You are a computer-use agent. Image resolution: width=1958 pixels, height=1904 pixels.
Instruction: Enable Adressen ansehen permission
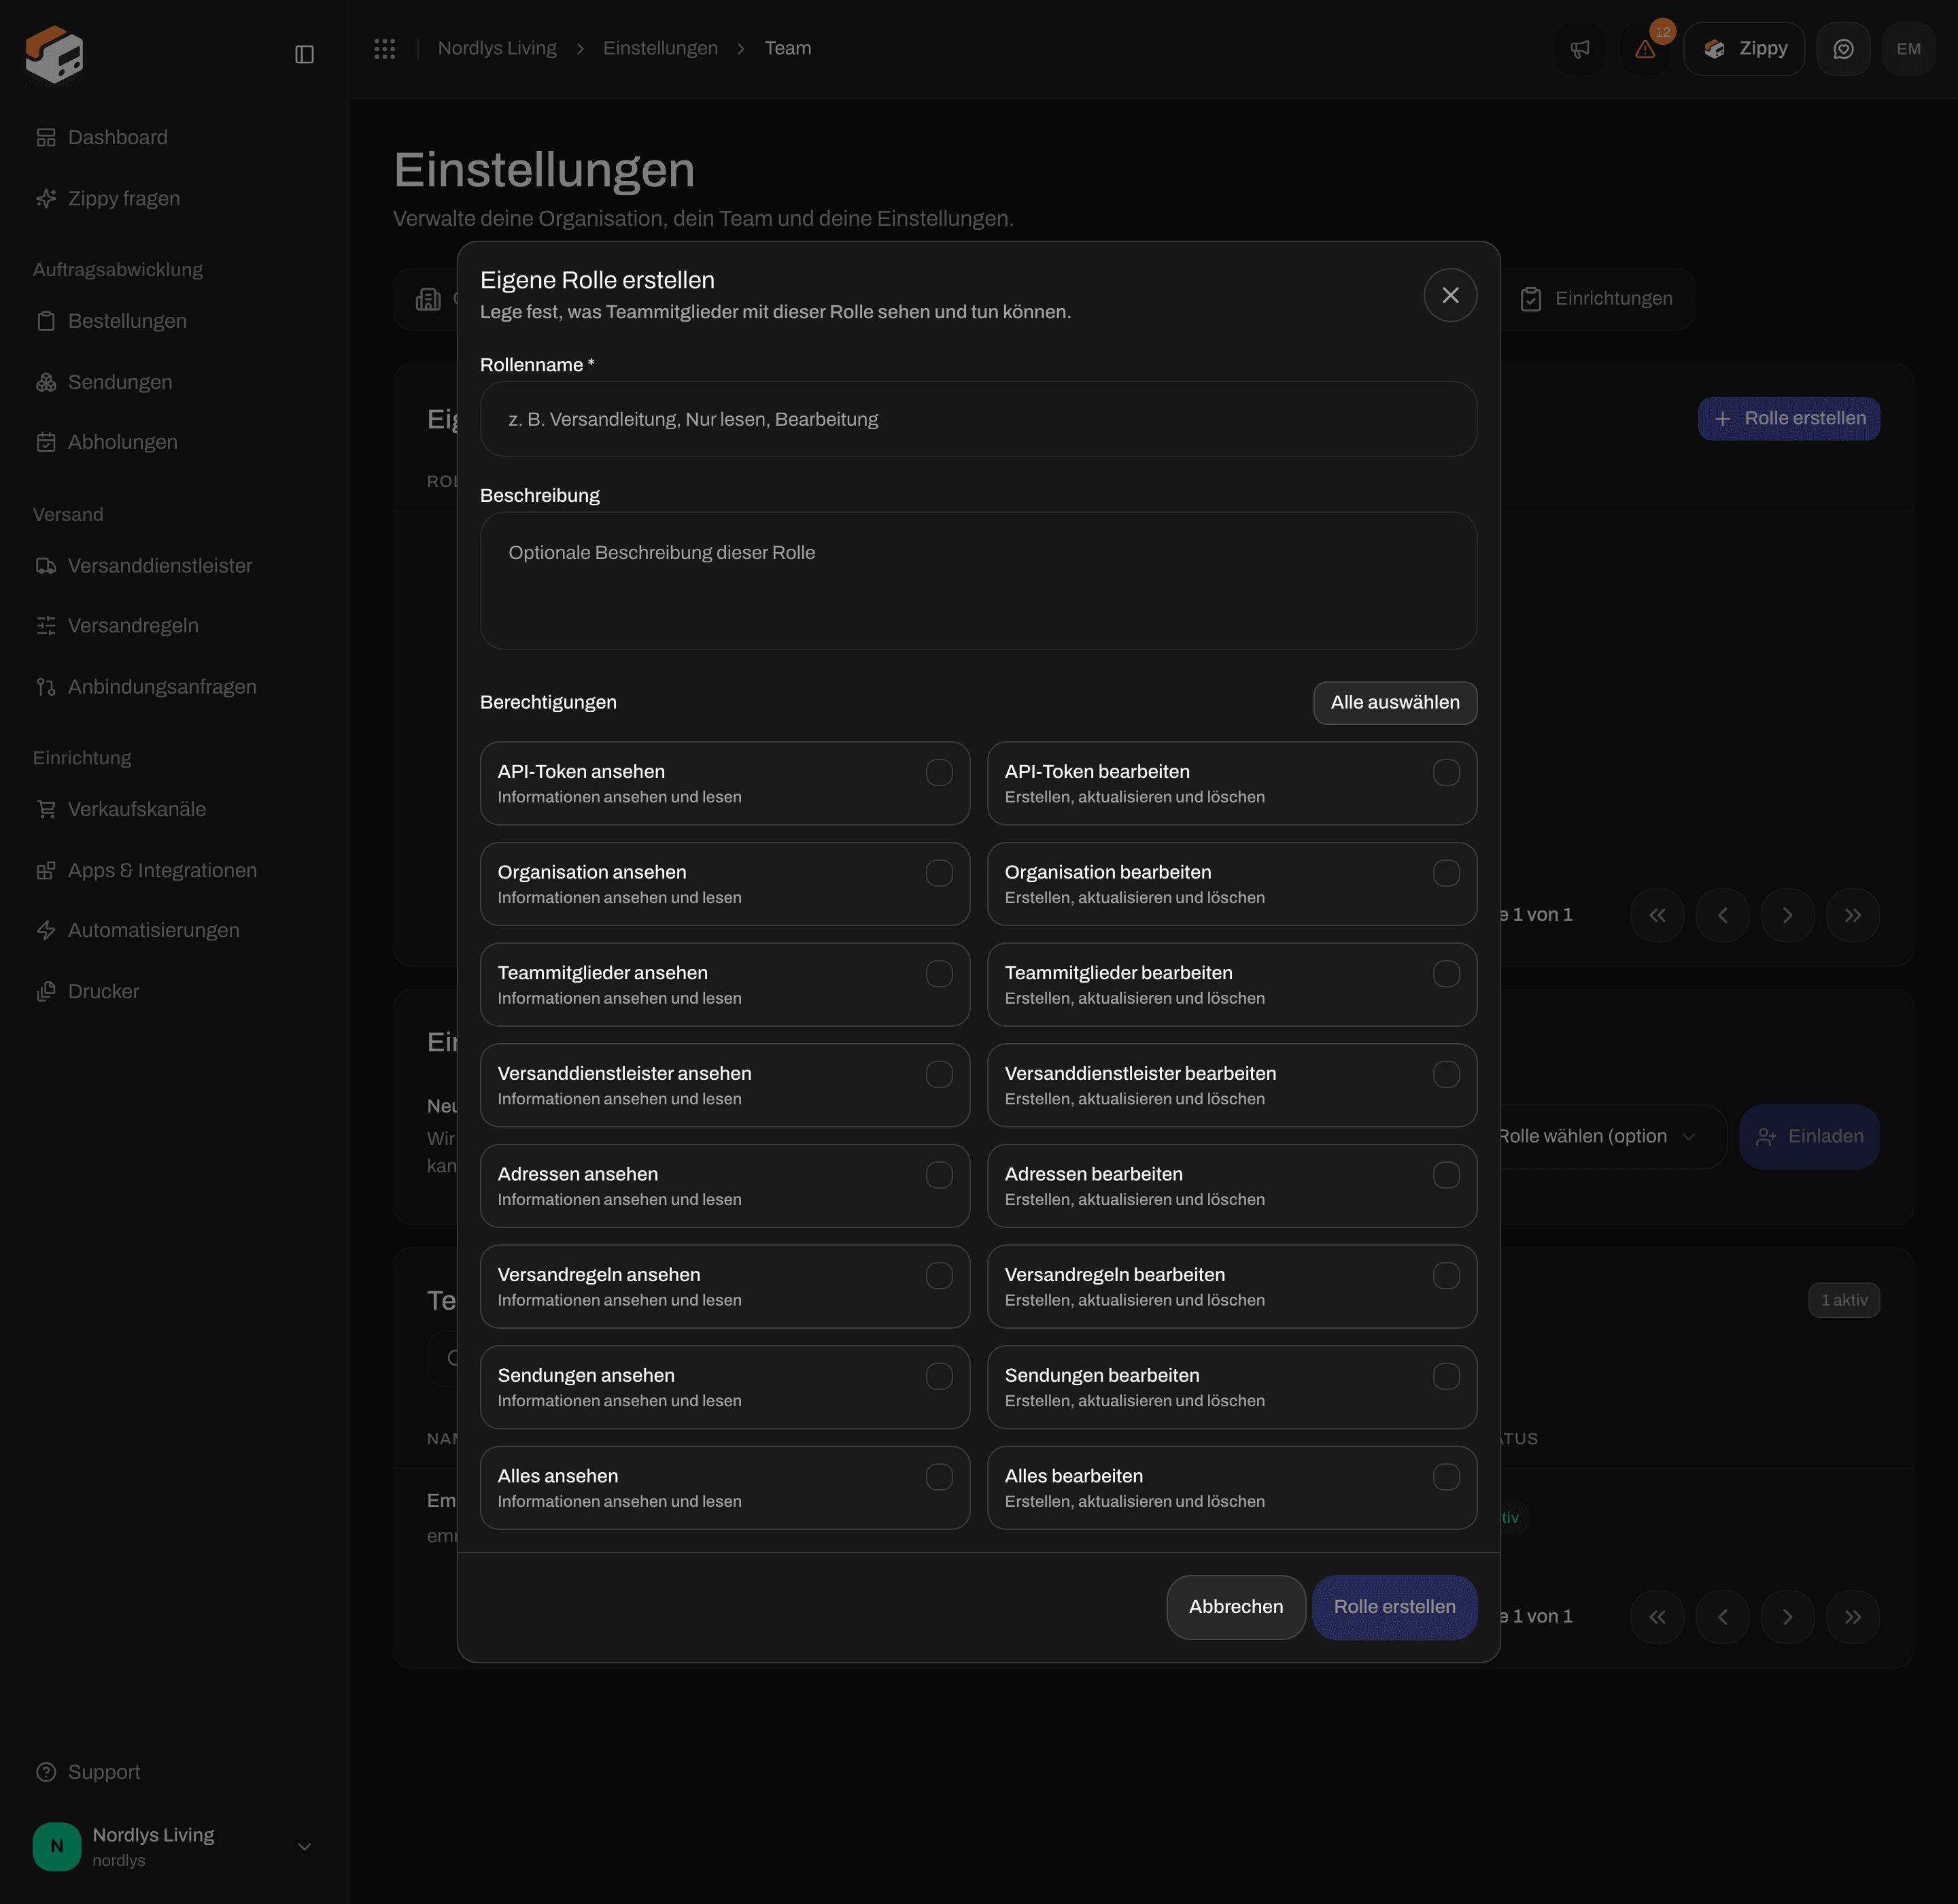pyautogui.click(x=939, y=1175)
